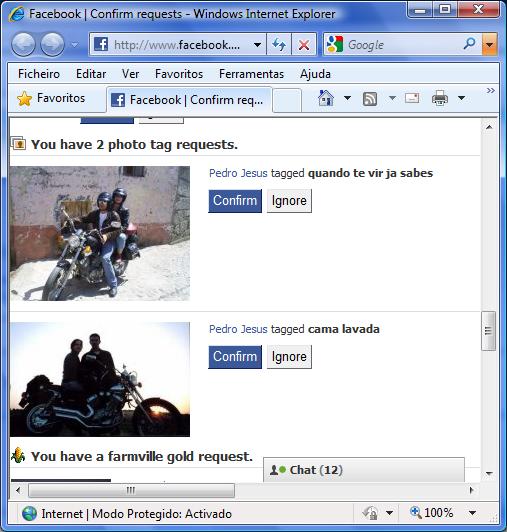
Task: Open the search provider options dropdown
Action: [489, 44]
